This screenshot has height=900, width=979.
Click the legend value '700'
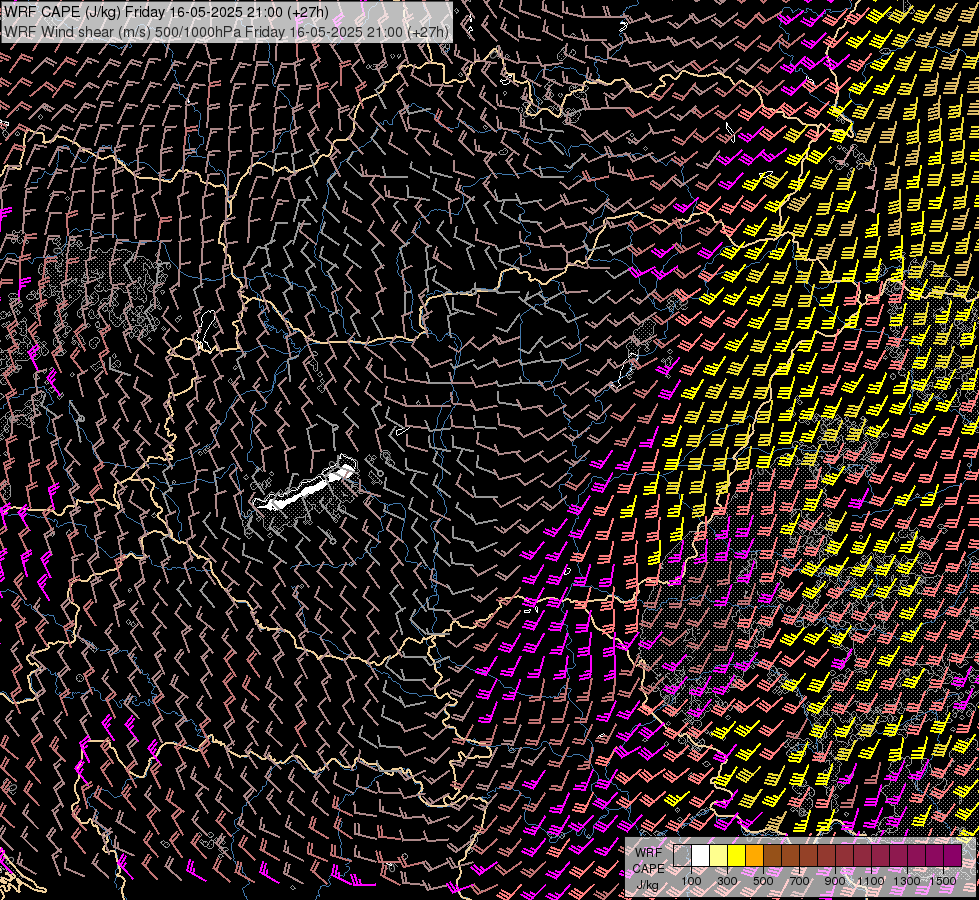tap(799, 881)
